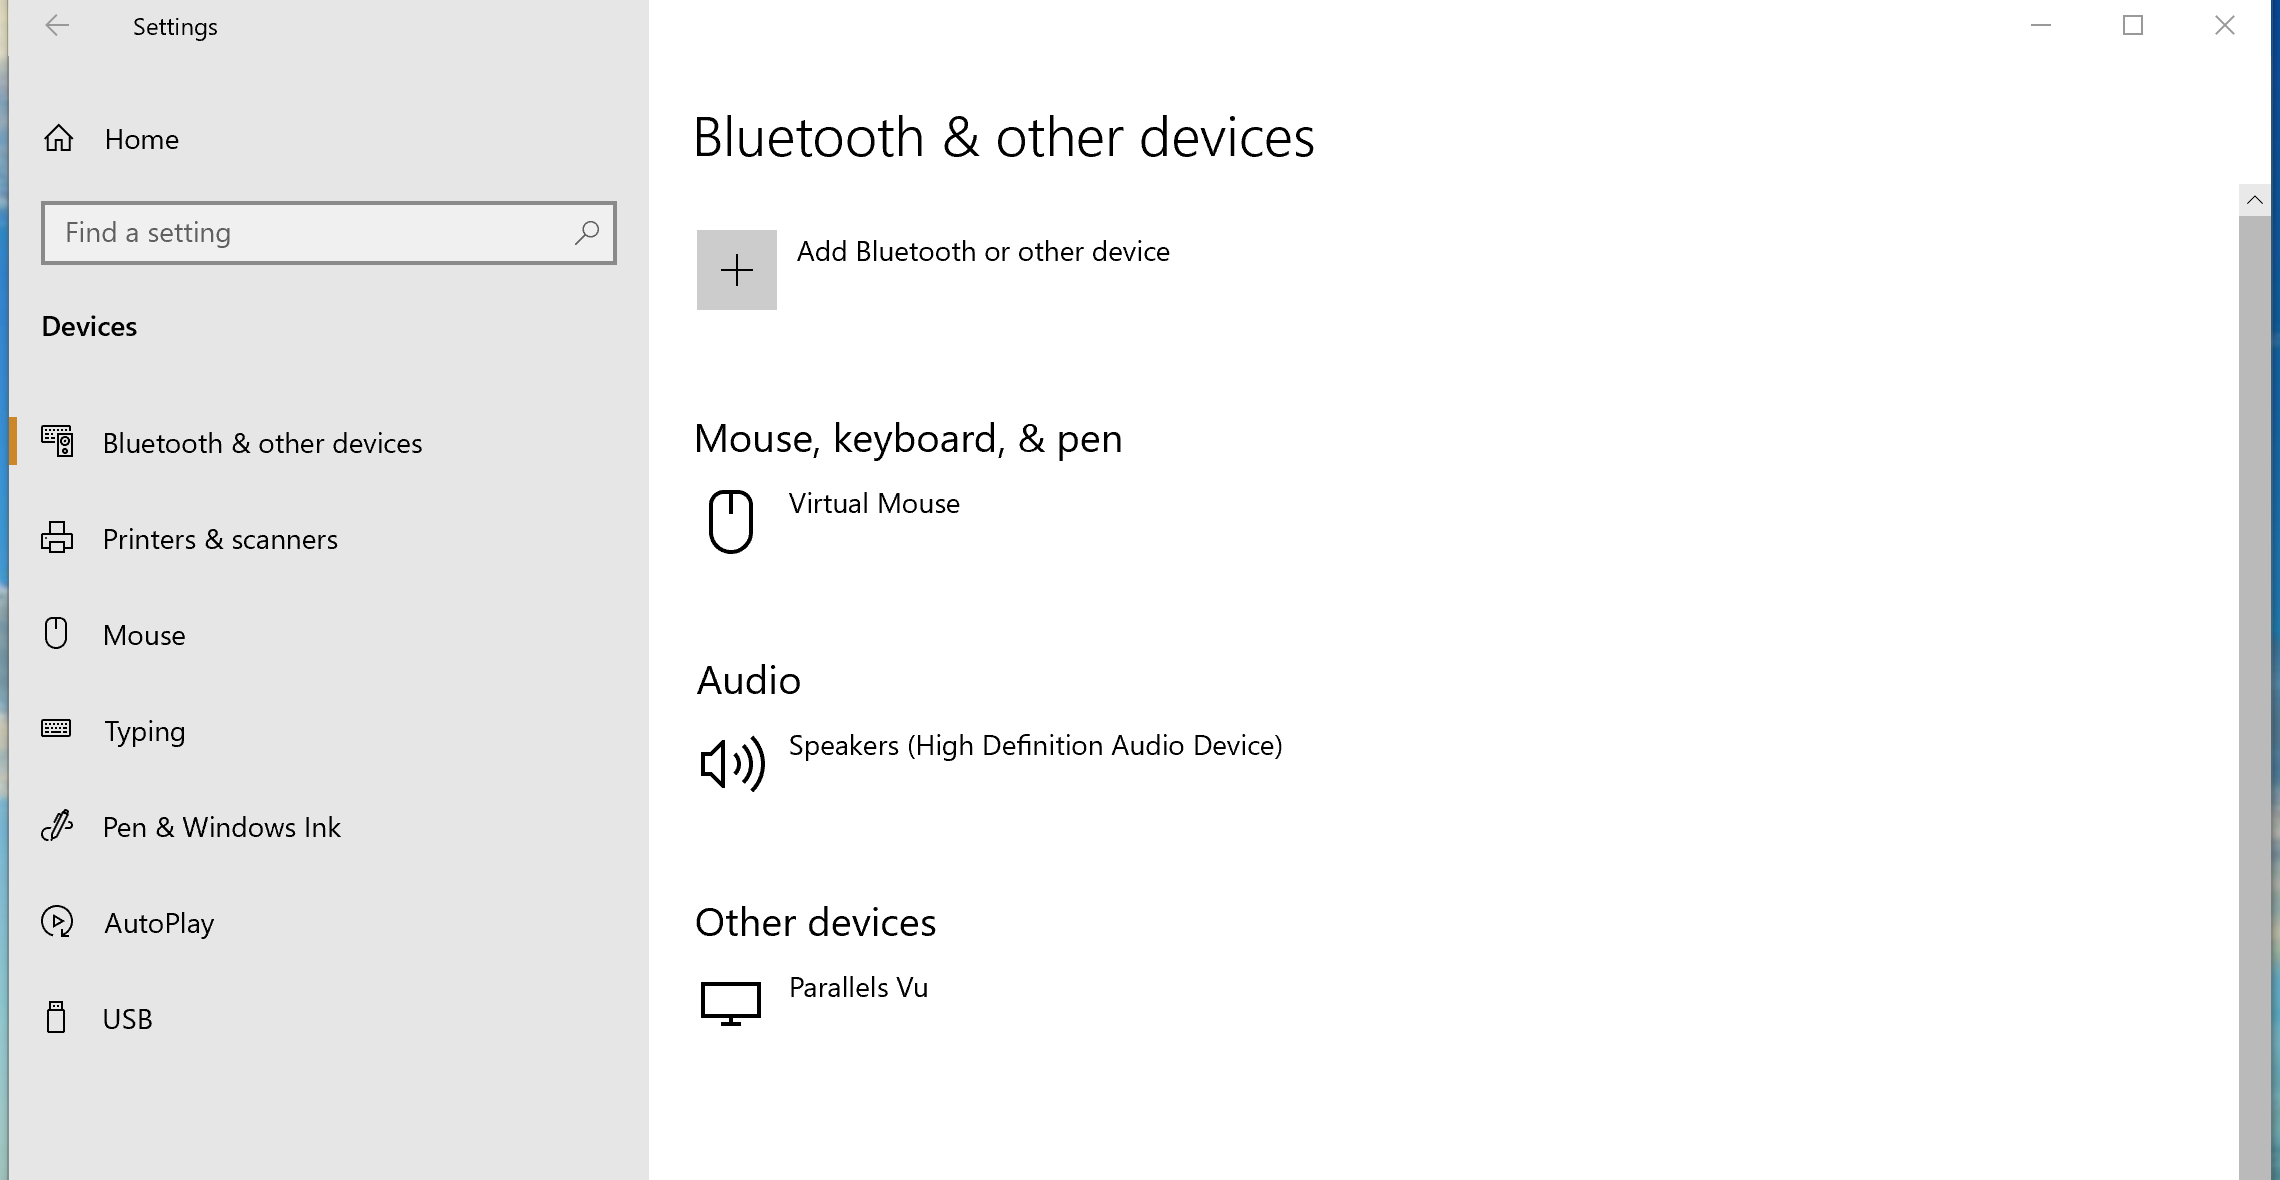
Task: Click Add Bluetooth or other device
Action: (x=982, y=252)
